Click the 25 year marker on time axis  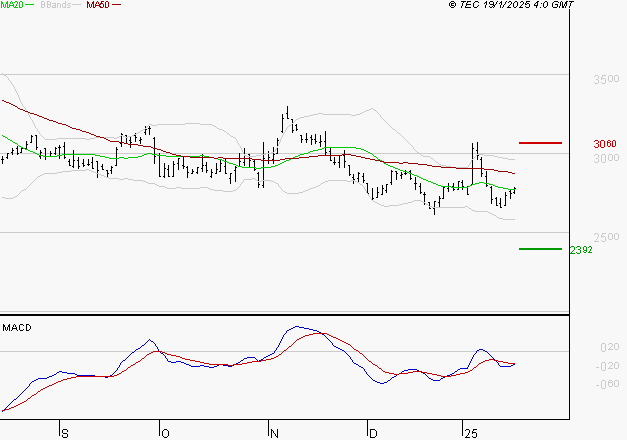click(470, 433)
